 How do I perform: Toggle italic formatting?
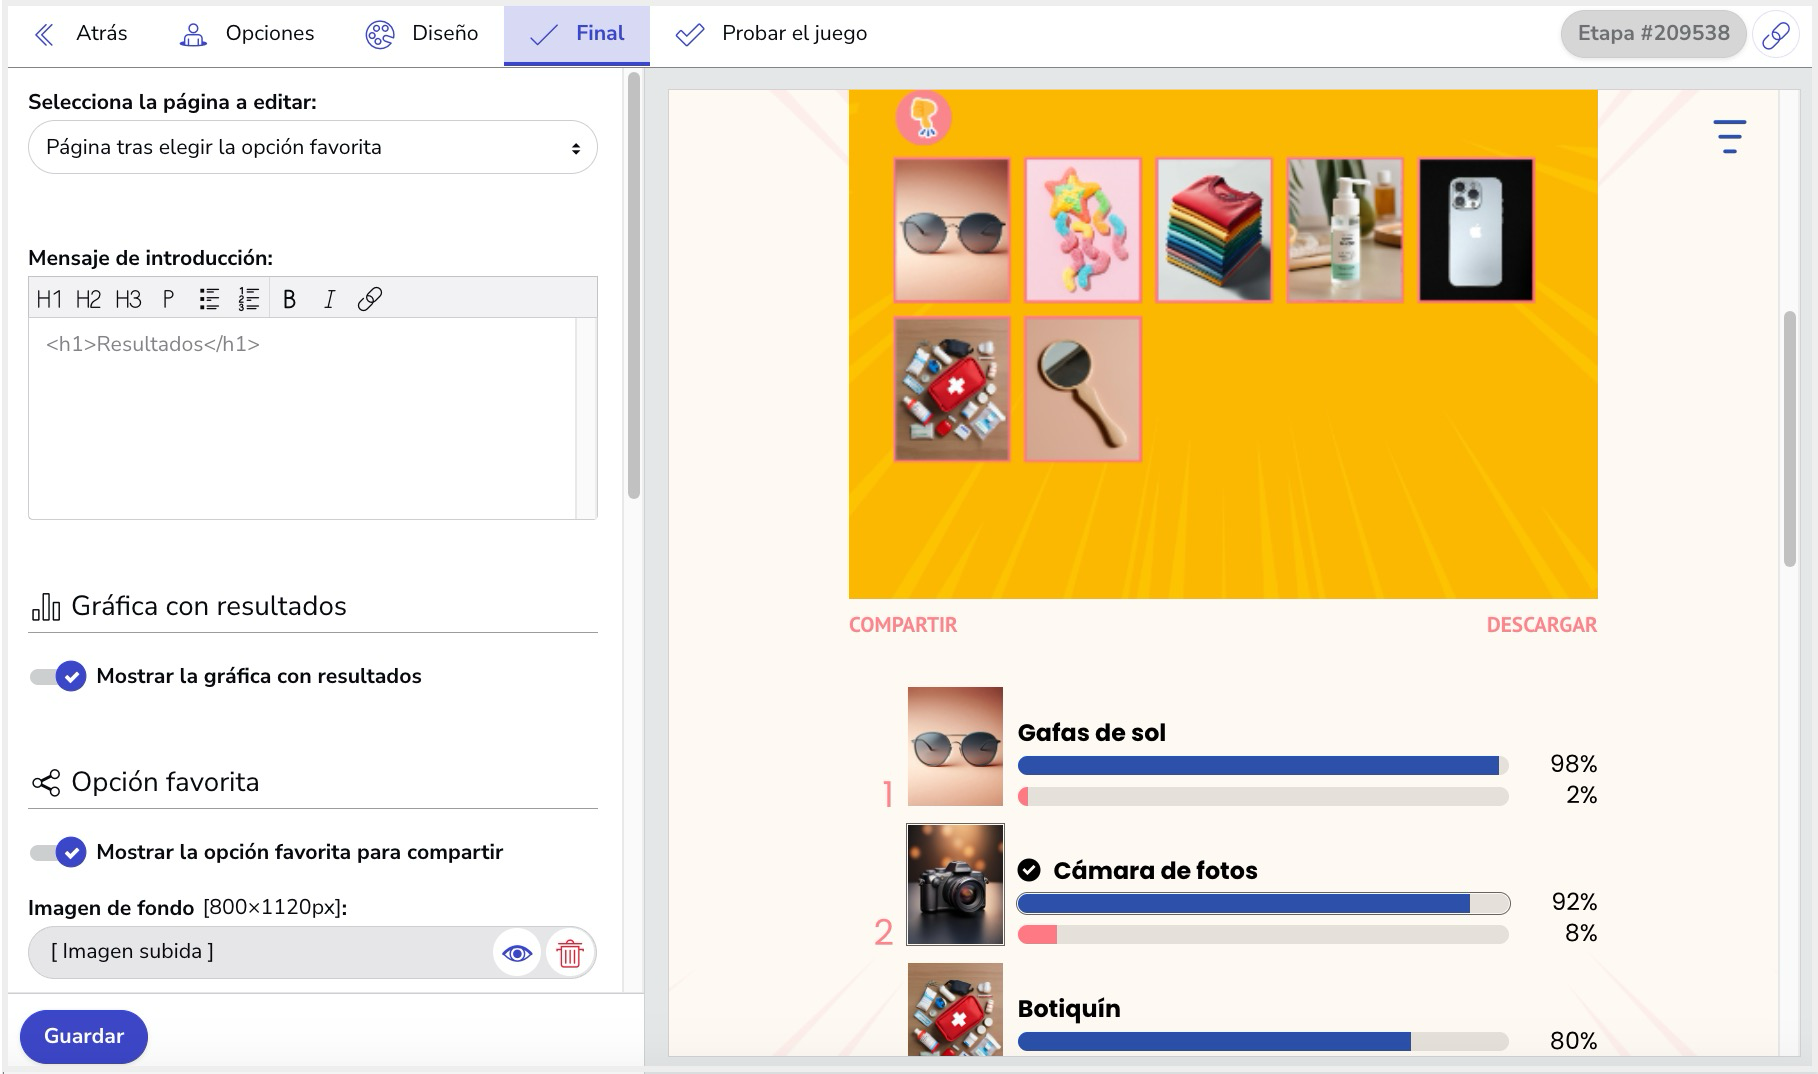coord(329,299)
